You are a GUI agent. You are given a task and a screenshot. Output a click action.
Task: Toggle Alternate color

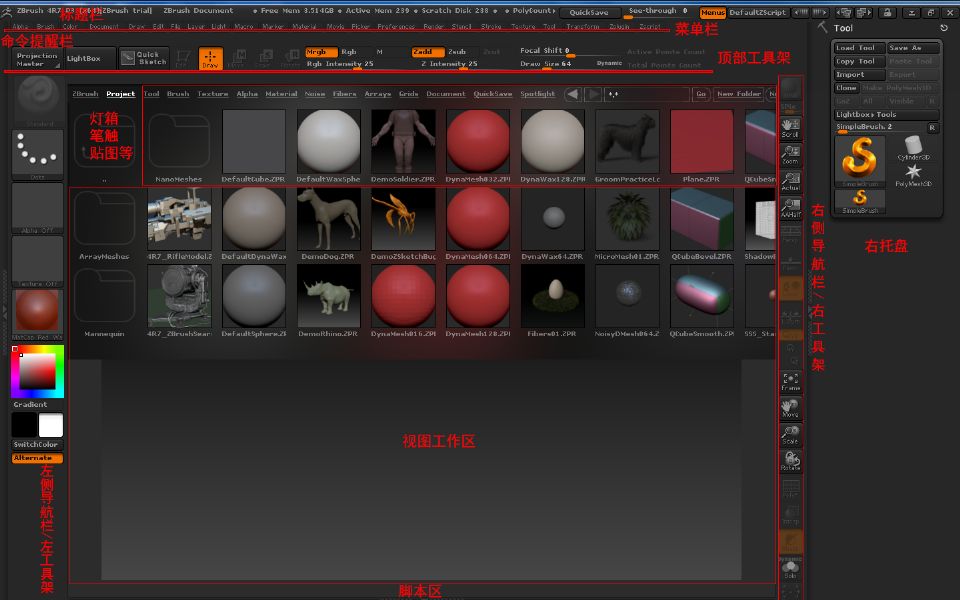[37, 458]
